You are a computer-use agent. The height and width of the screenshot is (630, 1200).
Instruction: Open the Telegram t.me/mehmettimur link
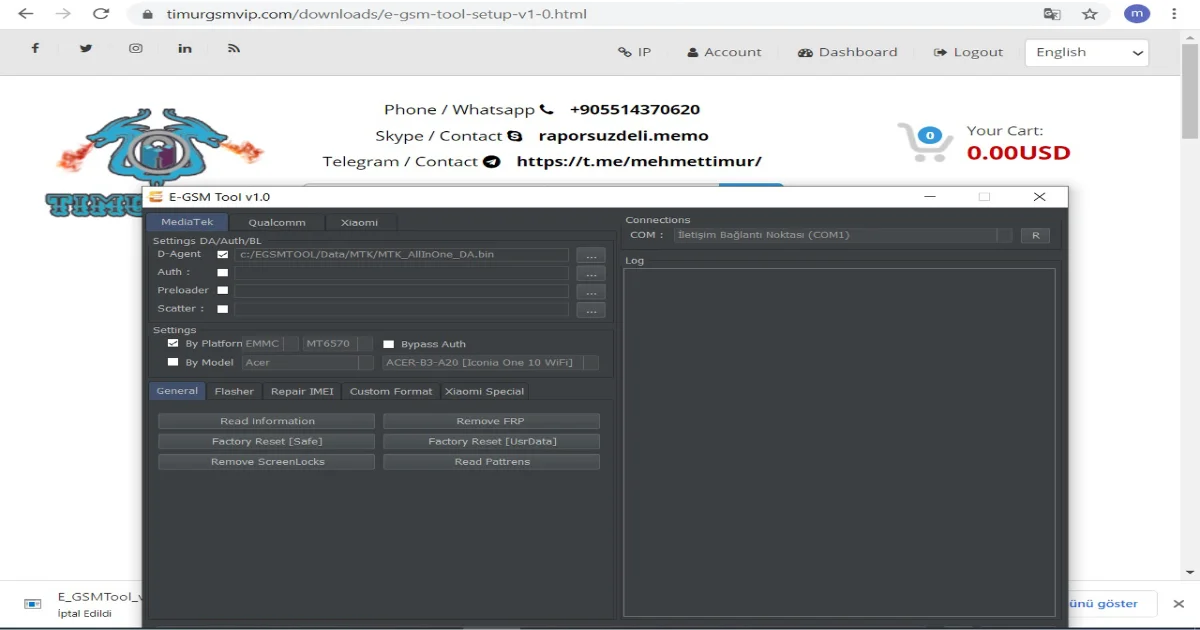(639, 161)
